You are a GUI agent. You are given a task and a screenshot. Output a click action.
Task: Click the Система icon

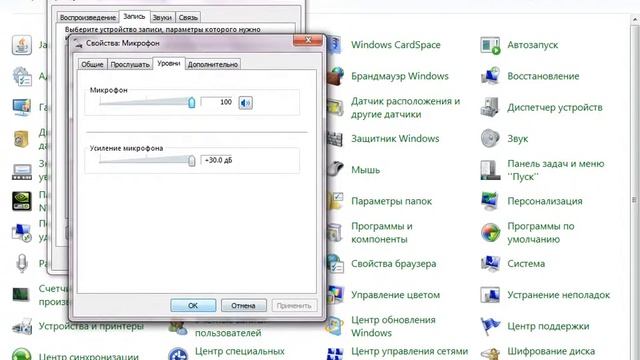(490, 264)
